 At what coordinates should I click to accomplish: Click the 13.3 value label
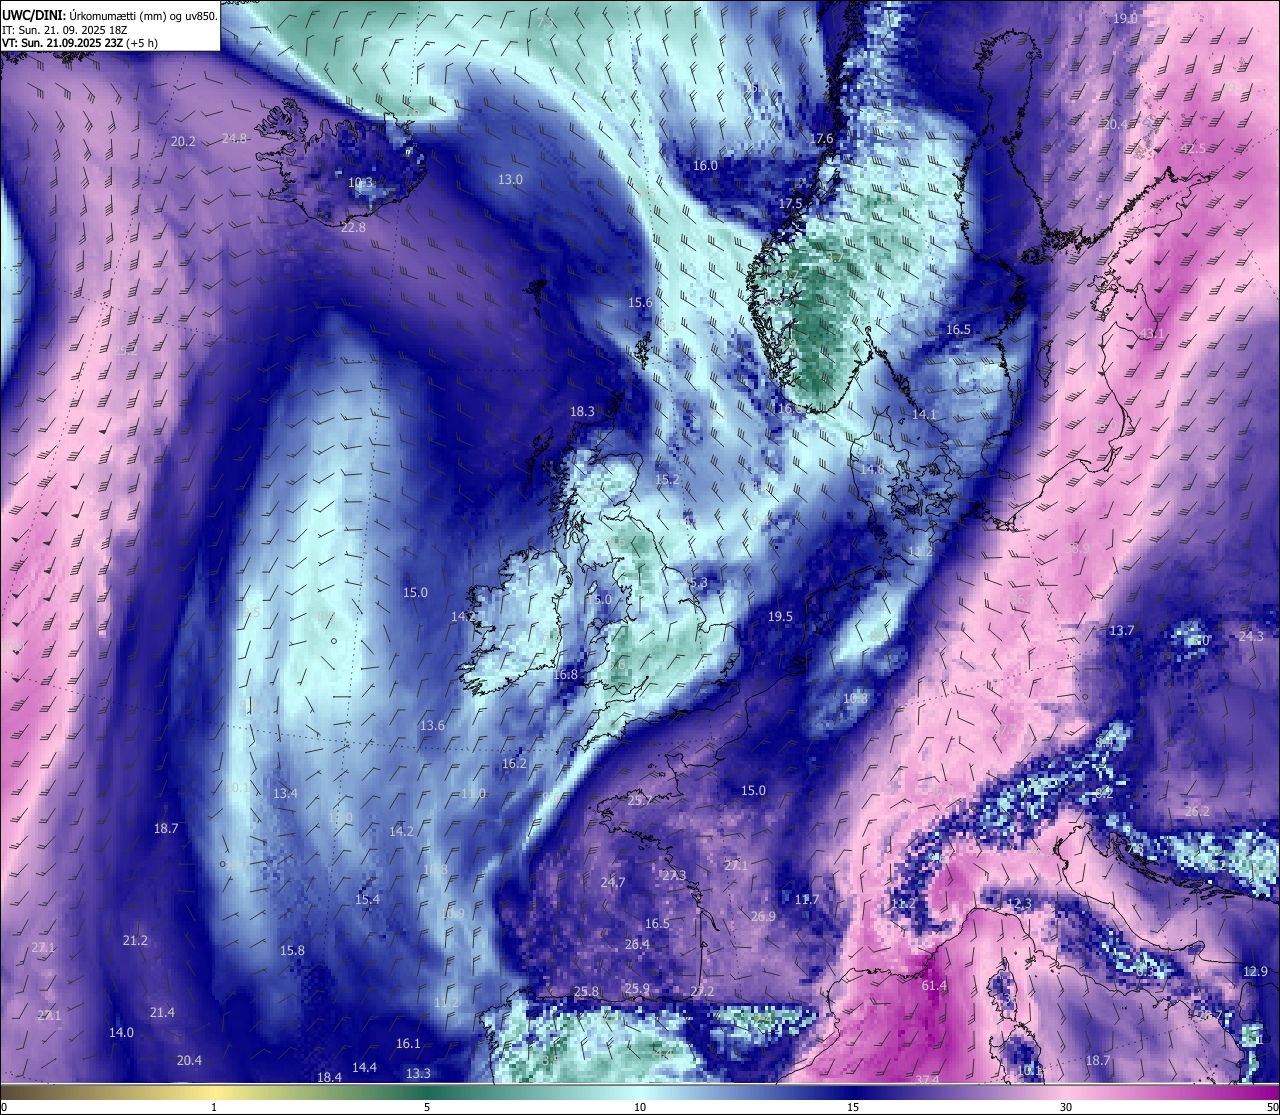pyautogui.click(x=418, y=1073)
